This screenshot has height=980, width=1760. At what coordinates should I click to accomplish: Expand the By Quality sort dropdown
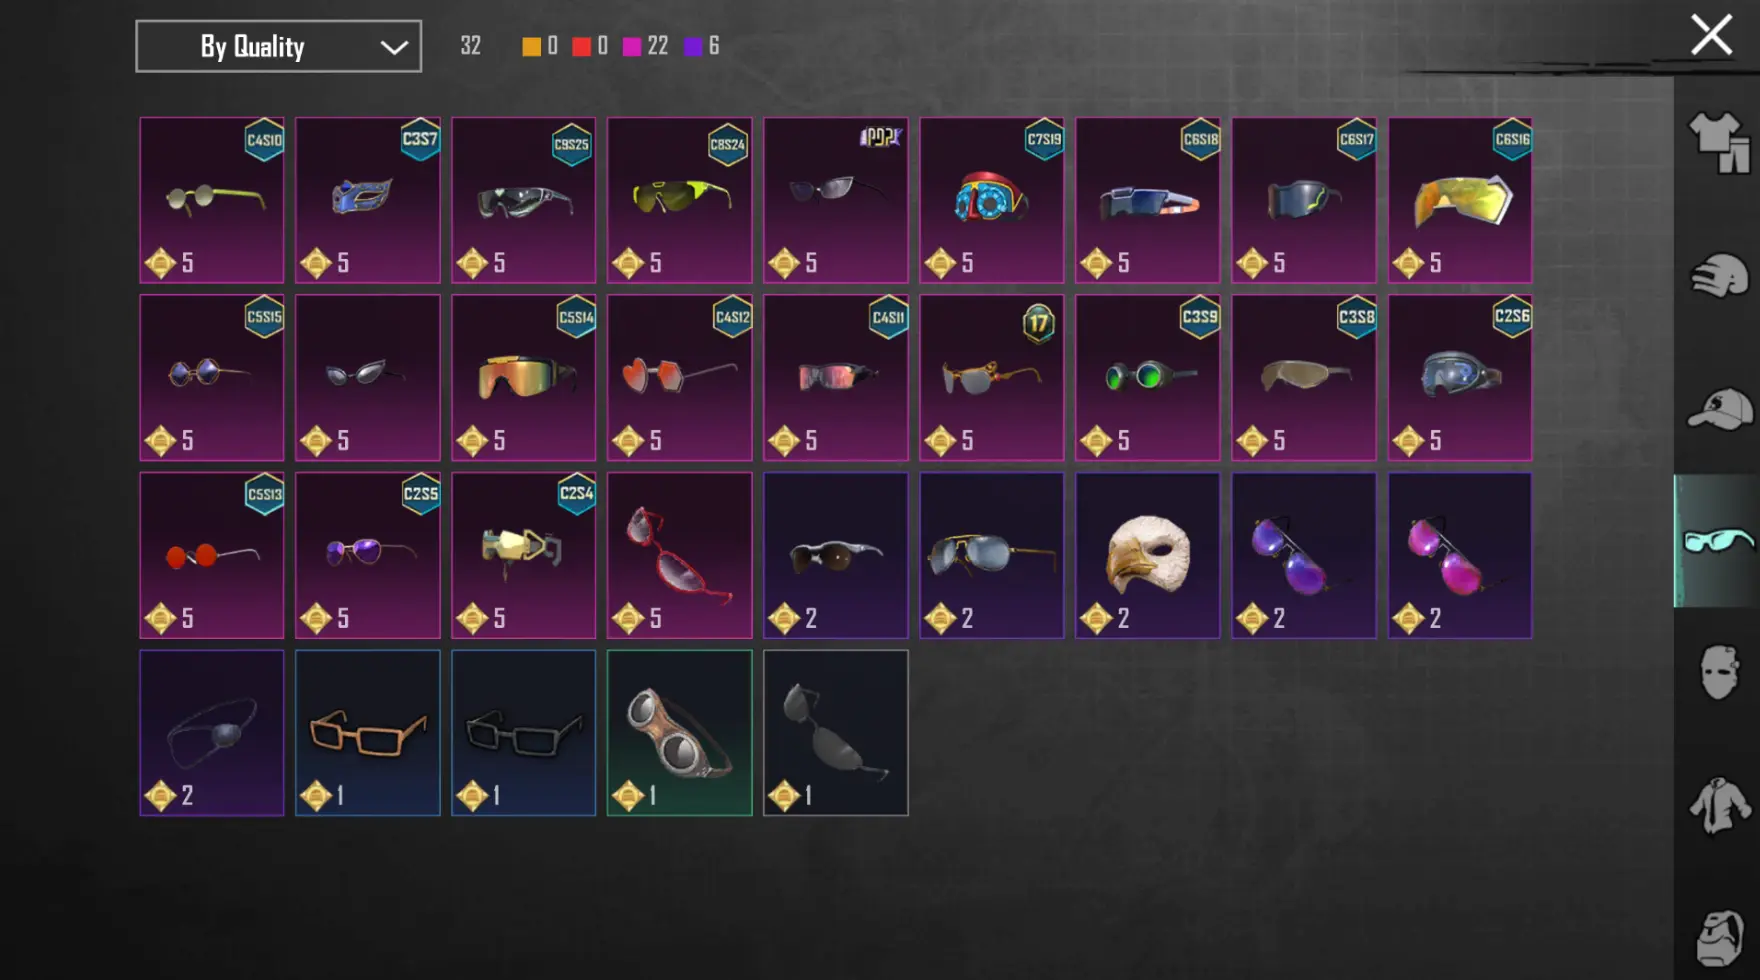click(278, 46)
